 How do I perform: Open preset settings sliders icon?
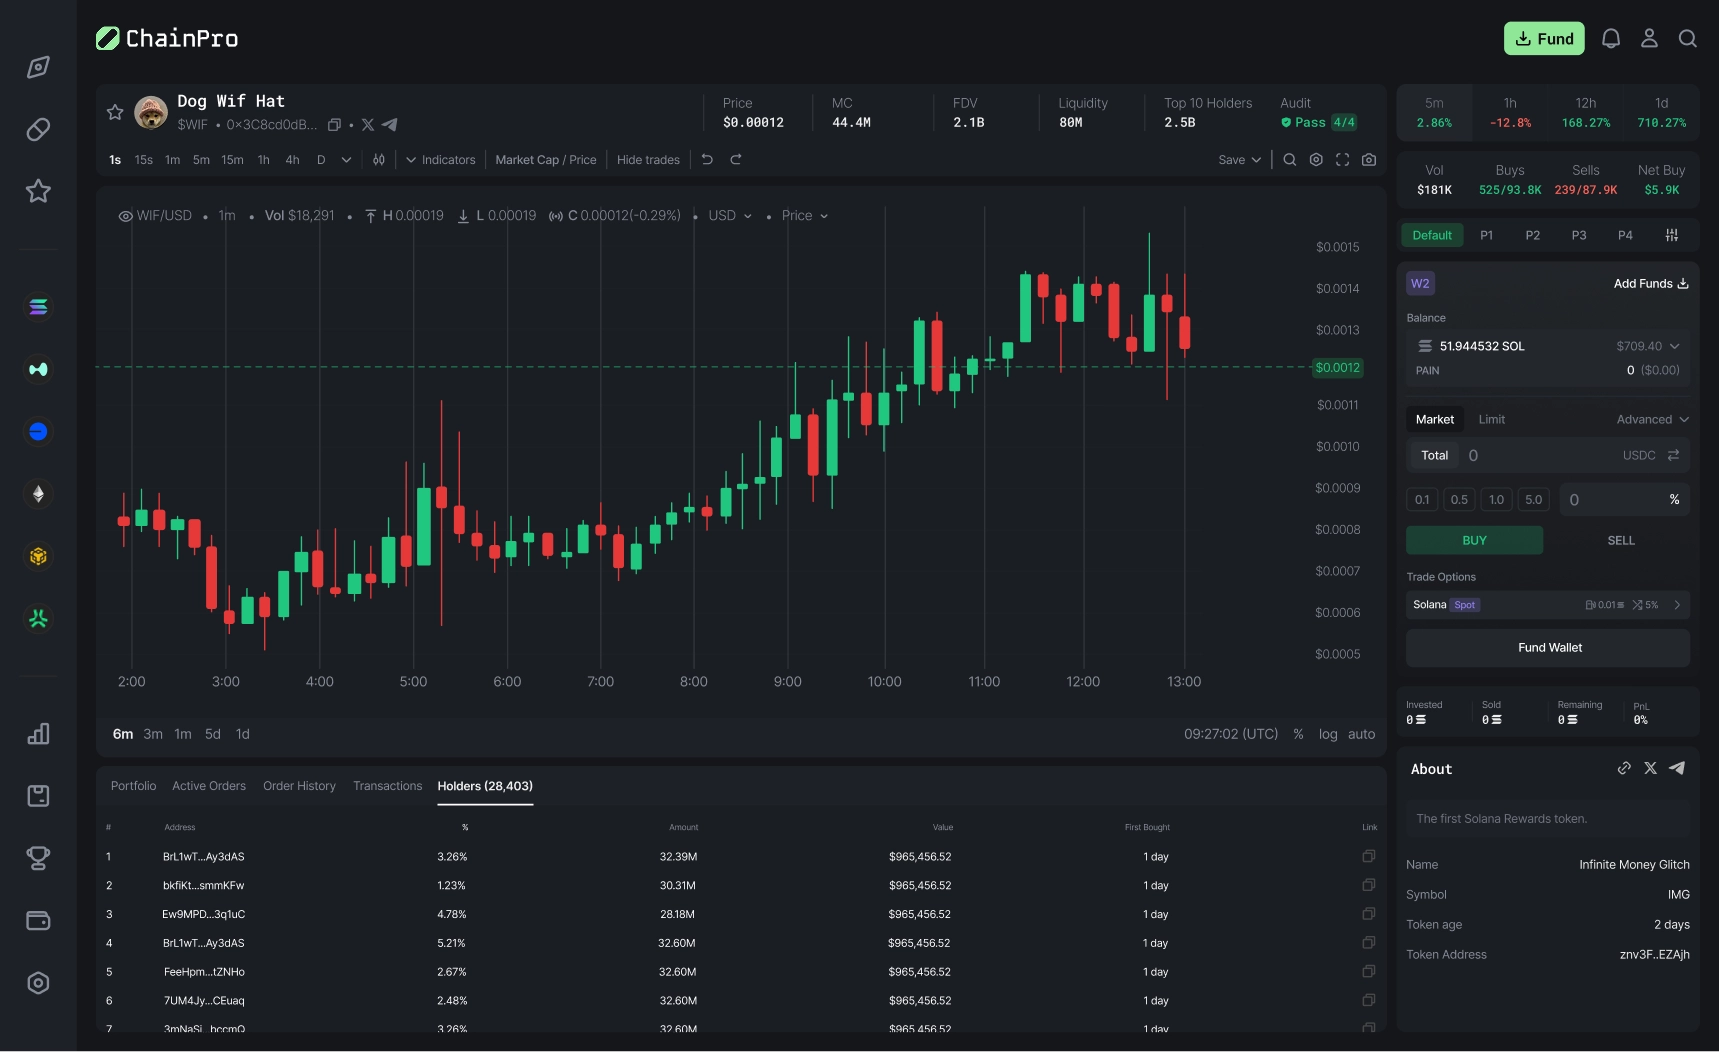(x=1671, y=235)
